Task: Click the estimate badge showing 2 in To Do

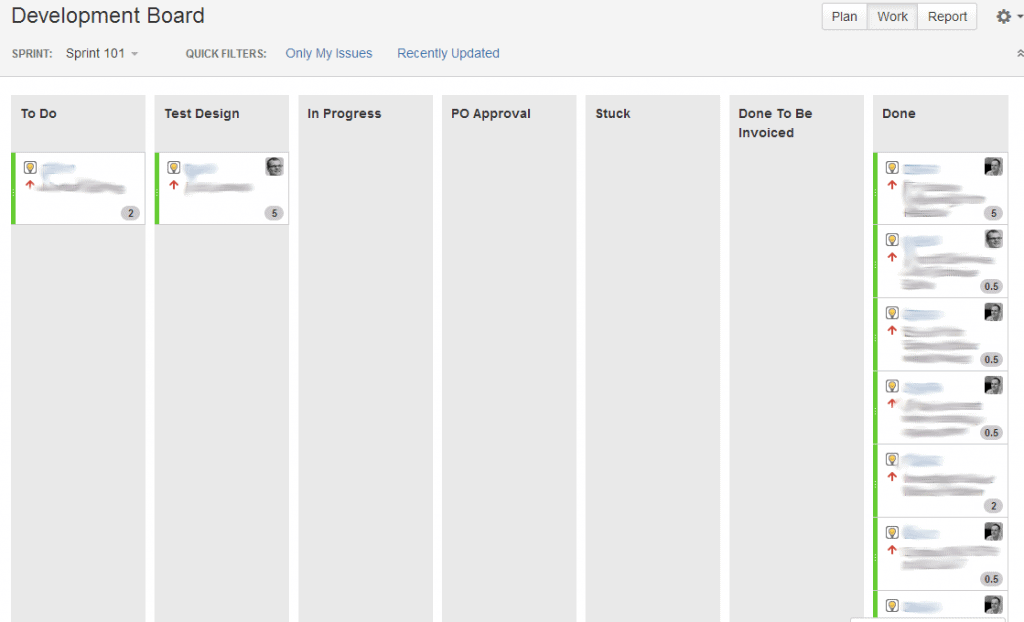Action: 130,213
